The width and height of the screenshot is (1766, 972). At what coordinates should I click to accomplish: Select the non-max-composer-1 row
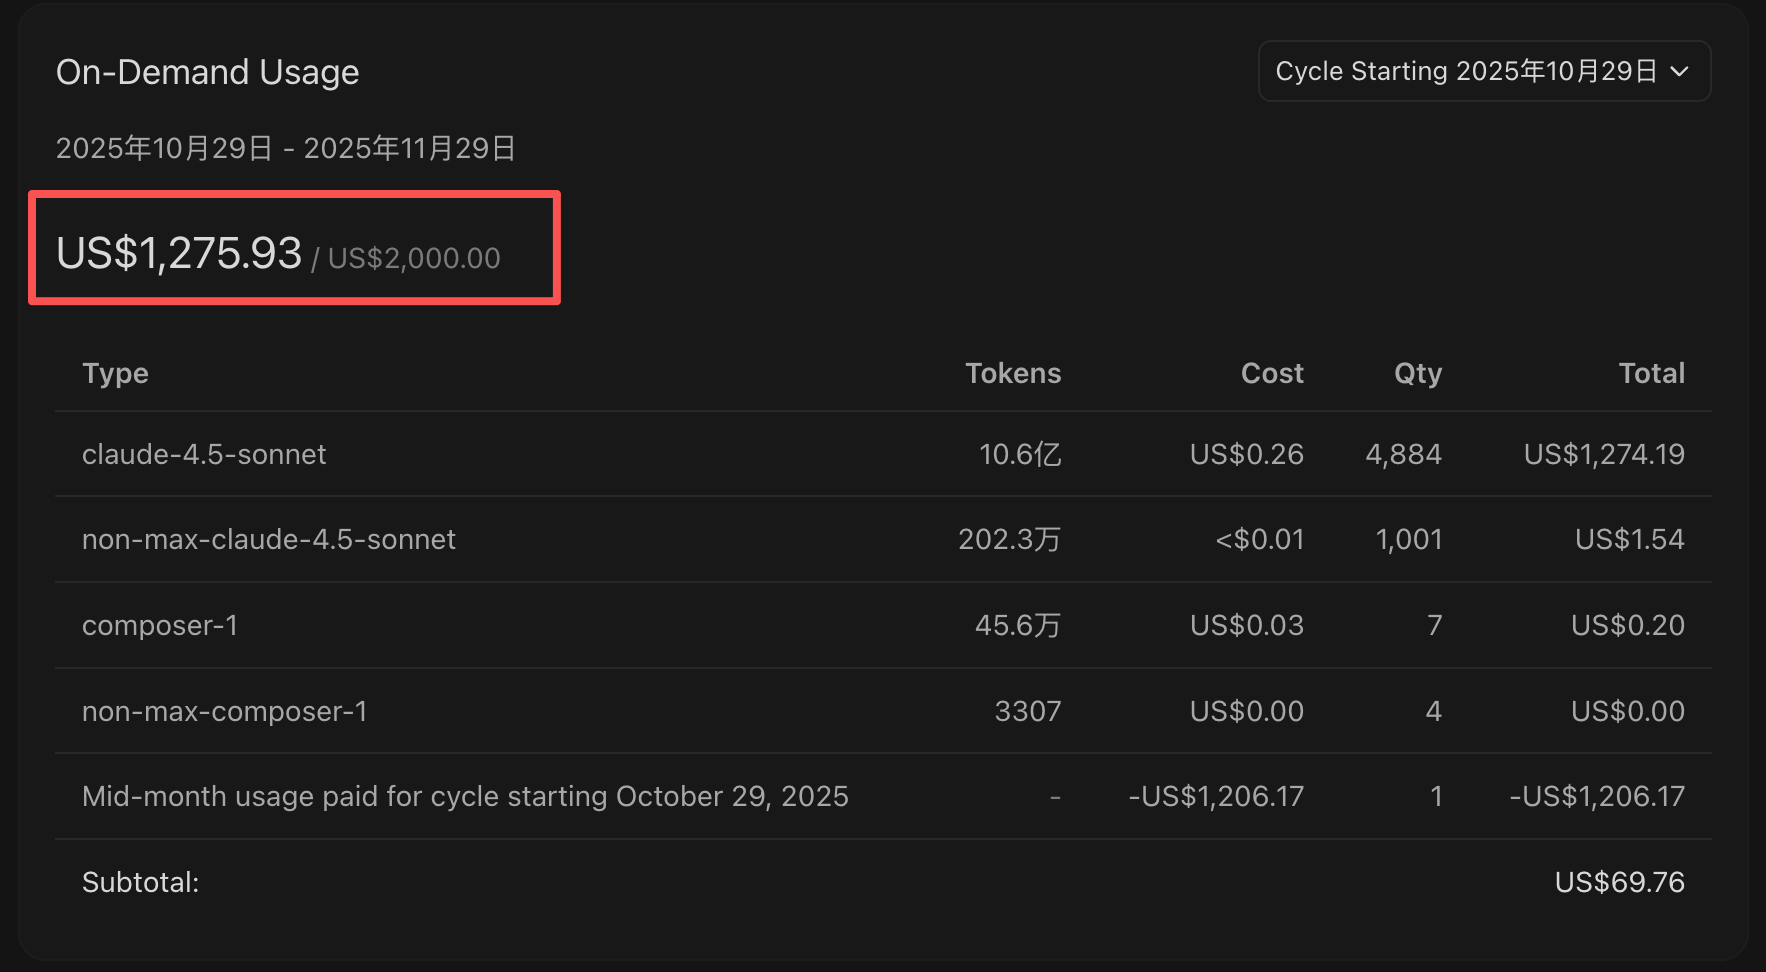[x=225, y=711]
